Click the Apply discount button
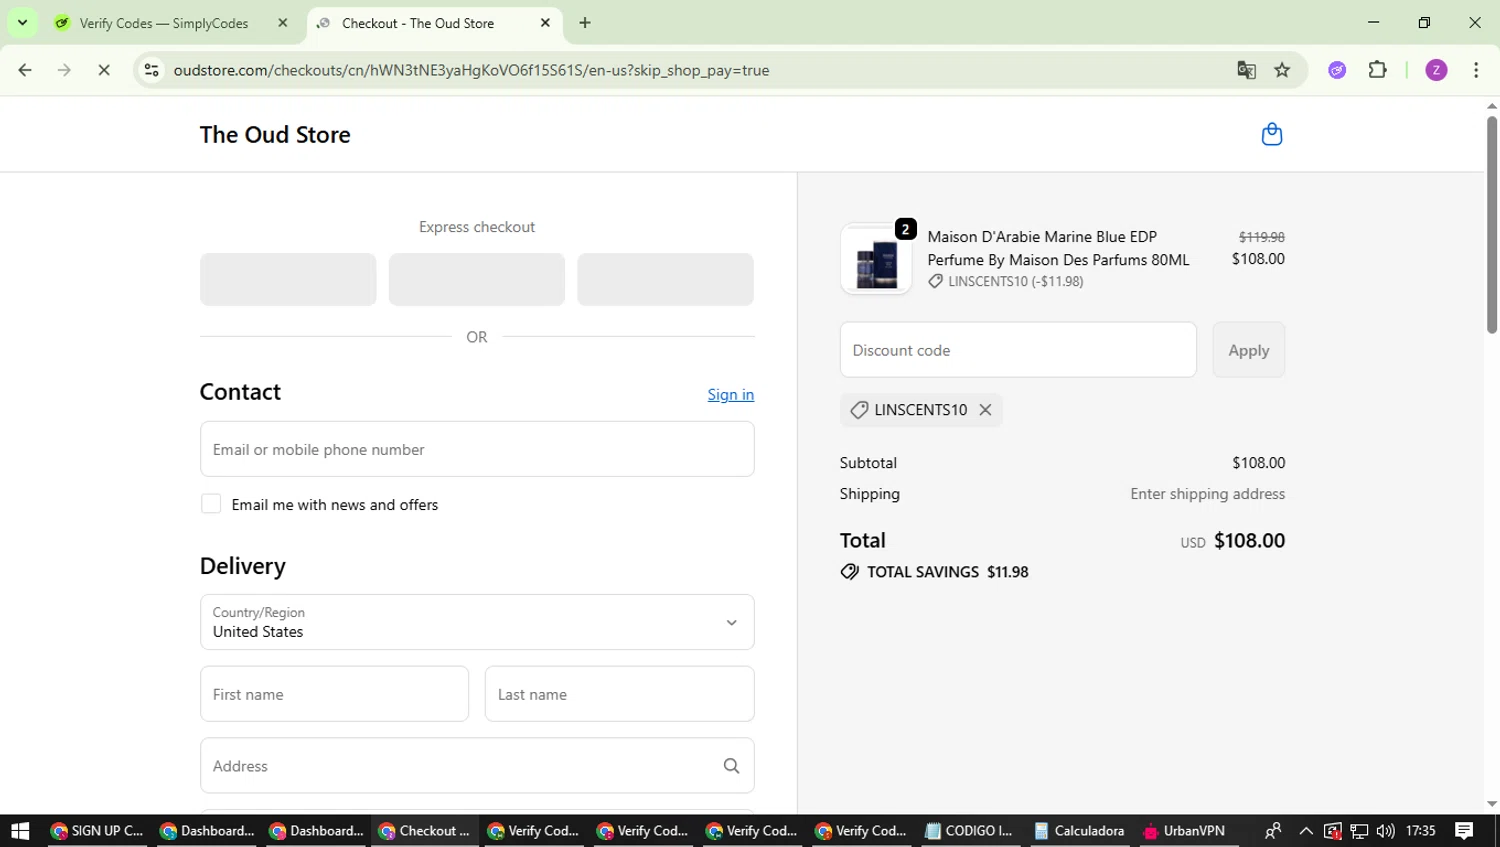The height and width of the screenshot is (847, 1500). pyautogui.click(x=1248, y=350)
